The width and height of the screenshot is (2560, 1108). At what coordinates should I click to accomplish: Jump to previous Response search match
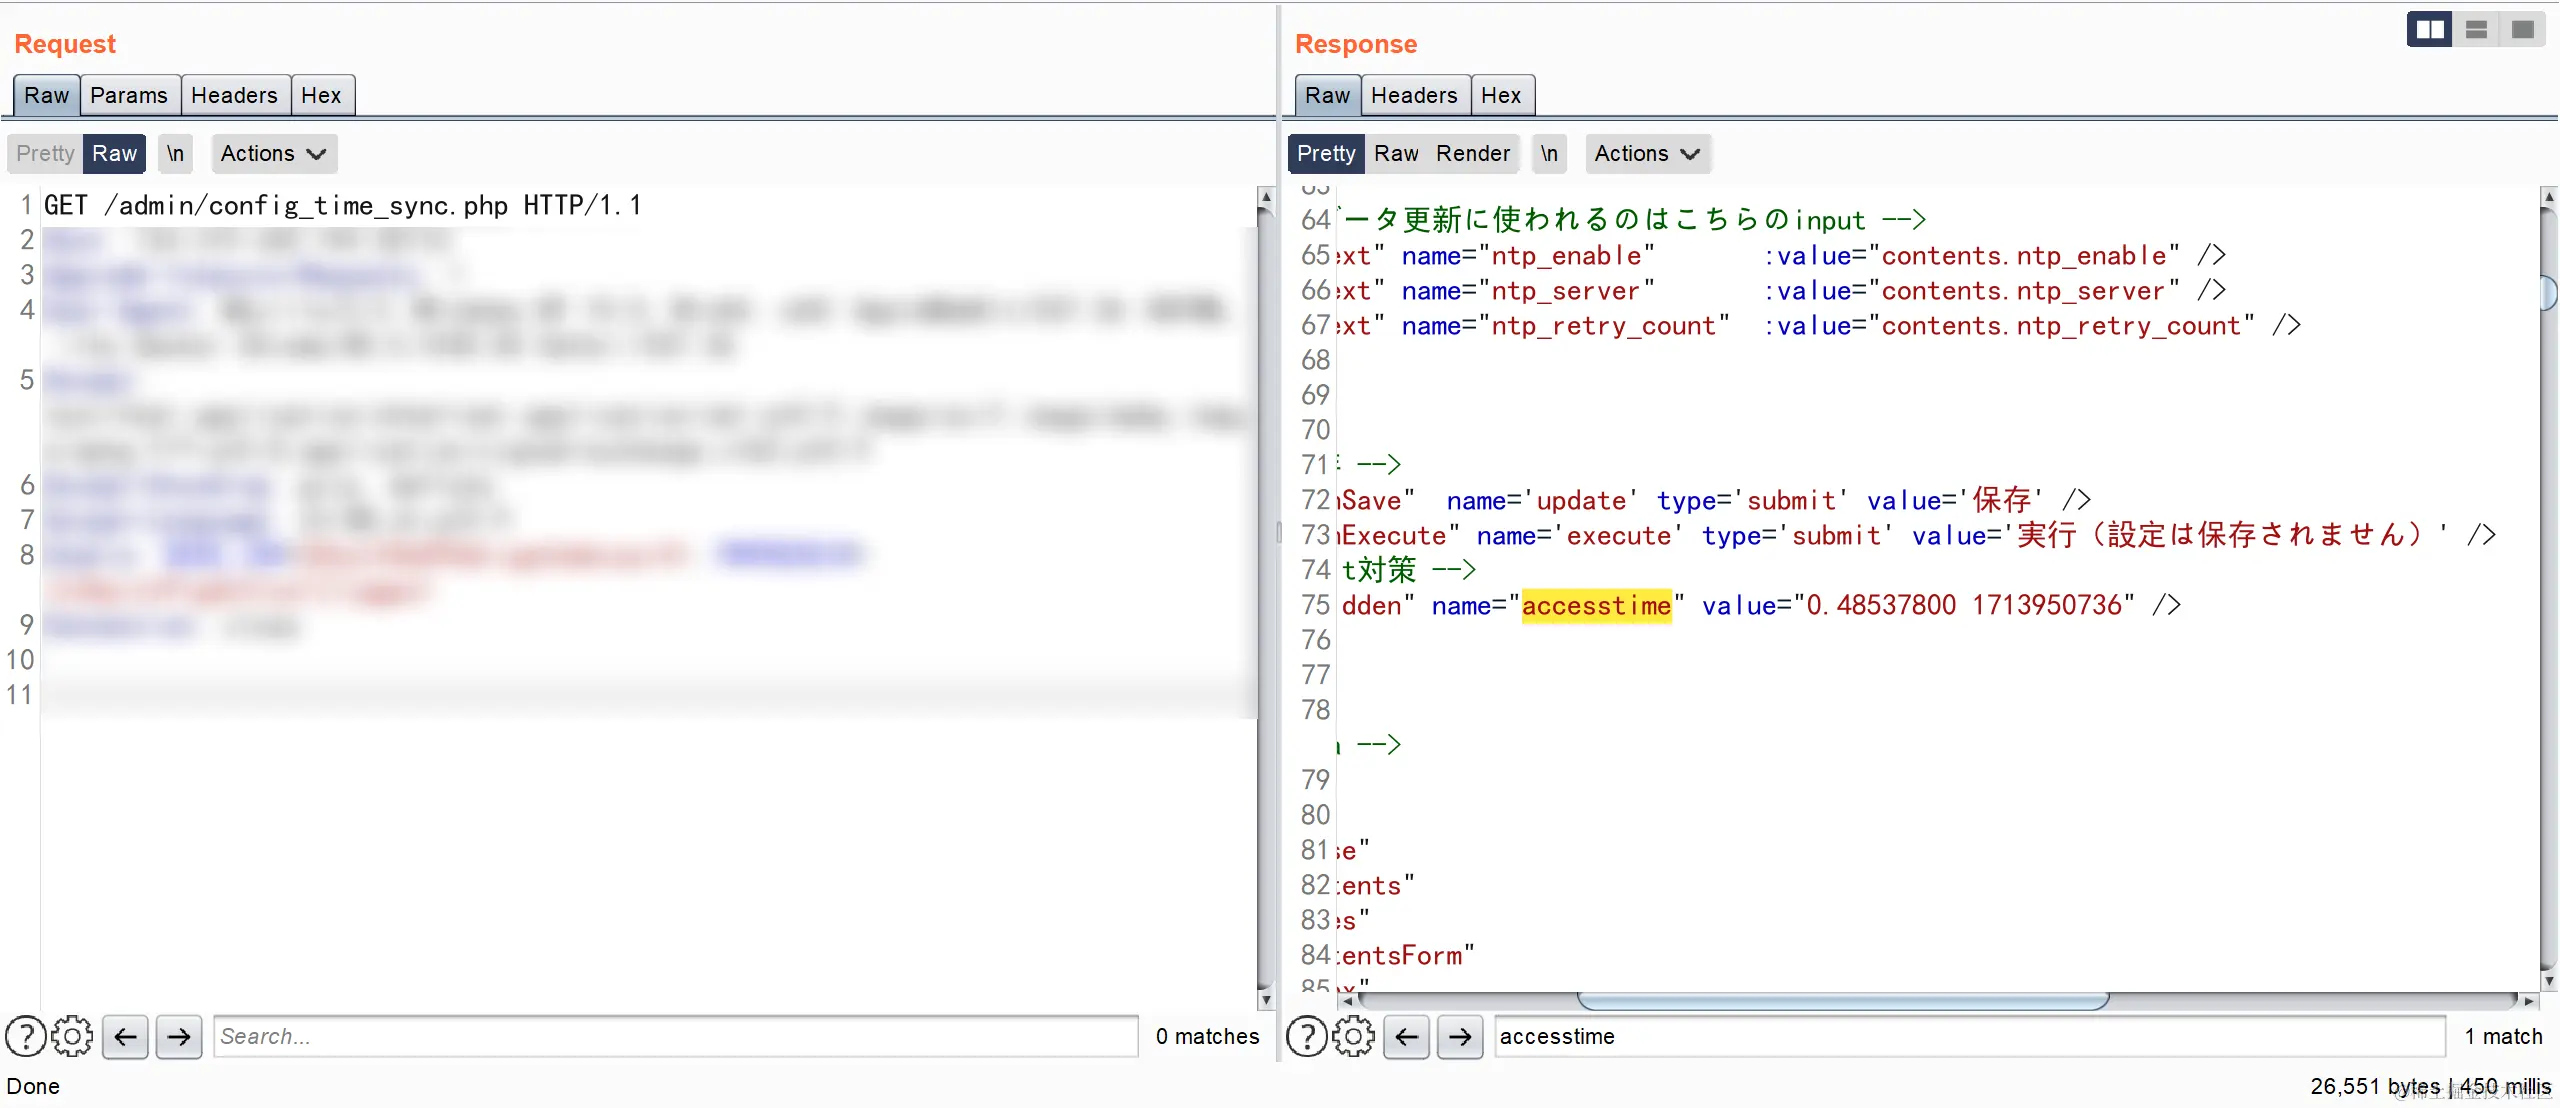[x=1406, y=1036]
